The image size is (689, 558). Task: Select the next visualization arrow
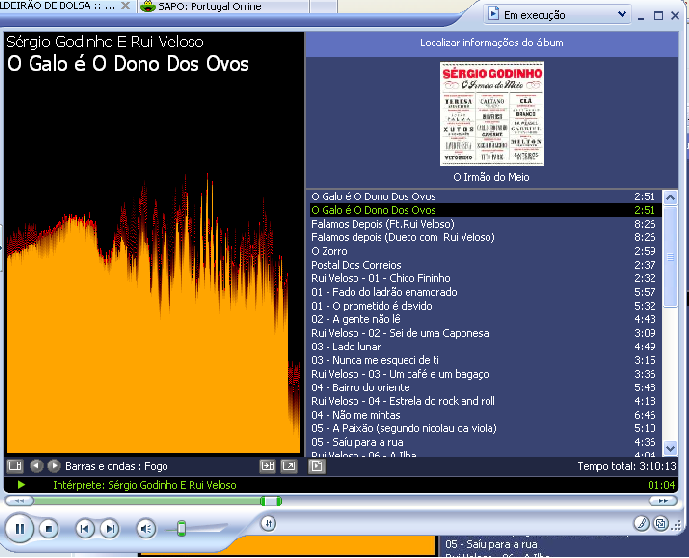point(54,466)
